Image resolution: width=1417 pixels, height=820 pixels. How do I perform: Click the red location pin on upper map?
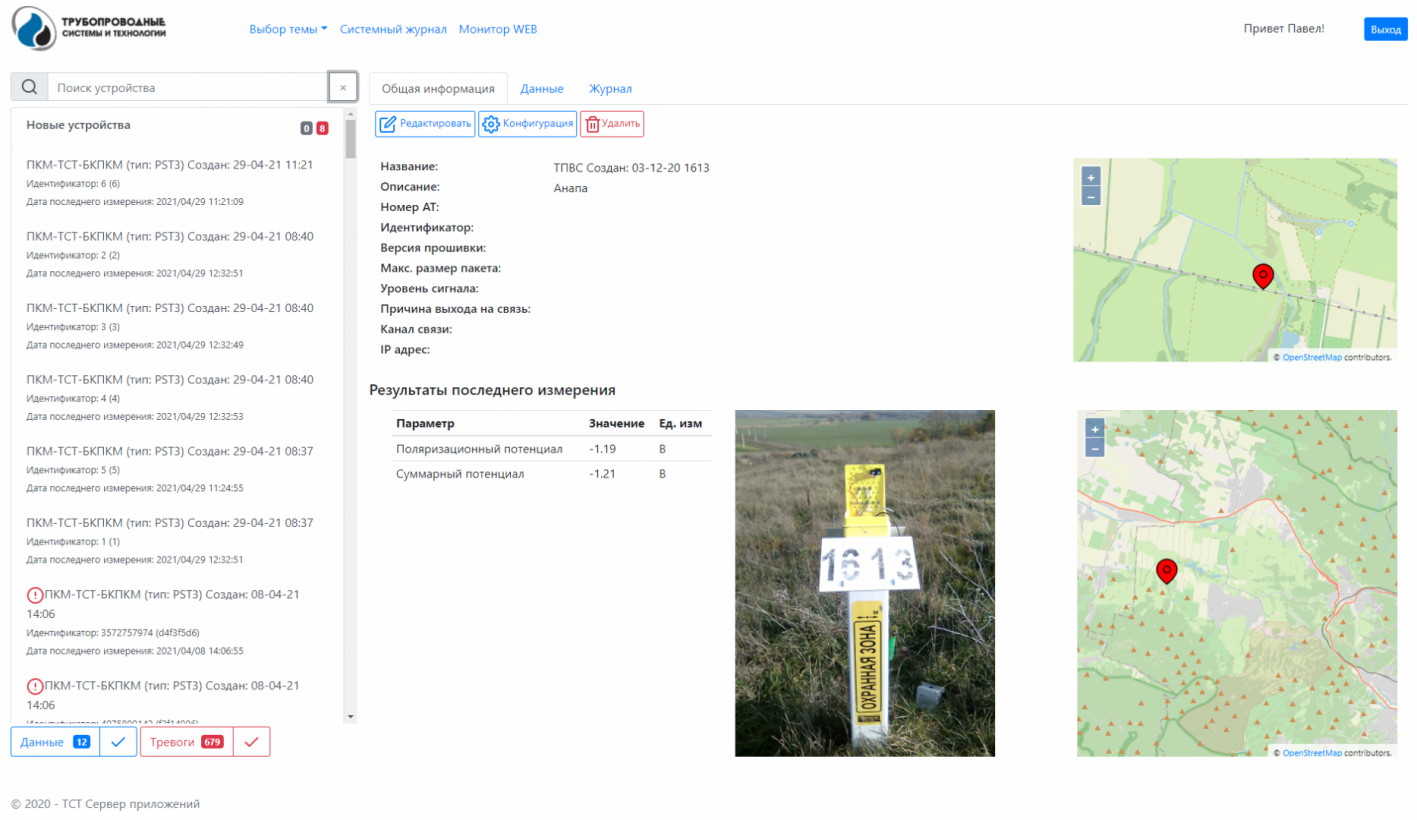[1263, 277]
